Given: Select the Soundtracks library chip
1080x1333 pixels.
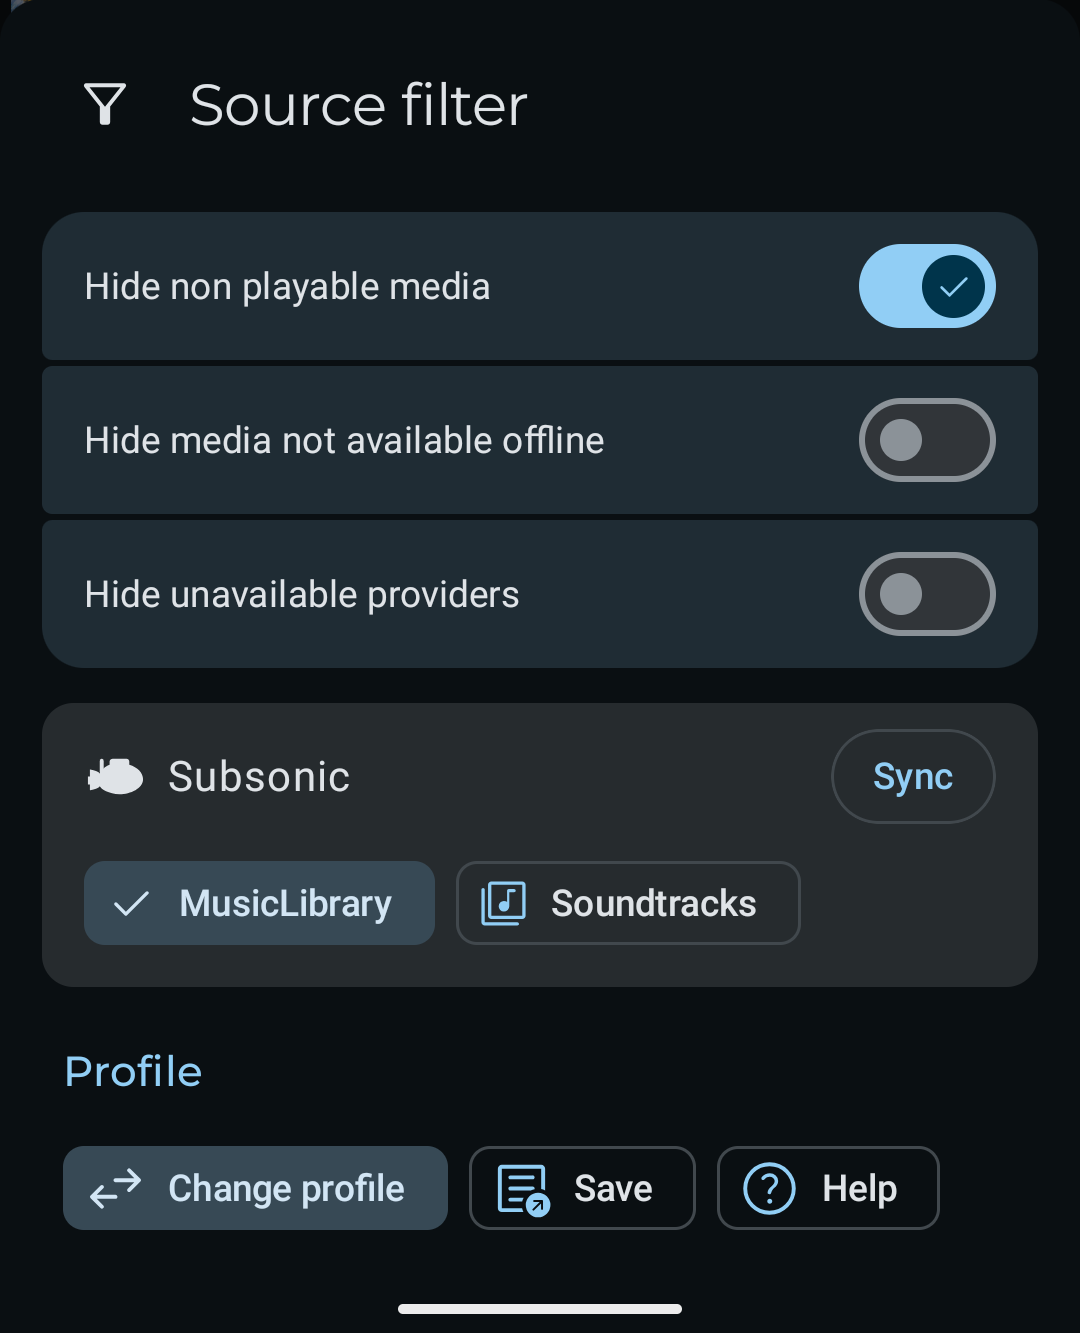Looking at the screenshot, I should pyautogui.click(x=629, y=904).
